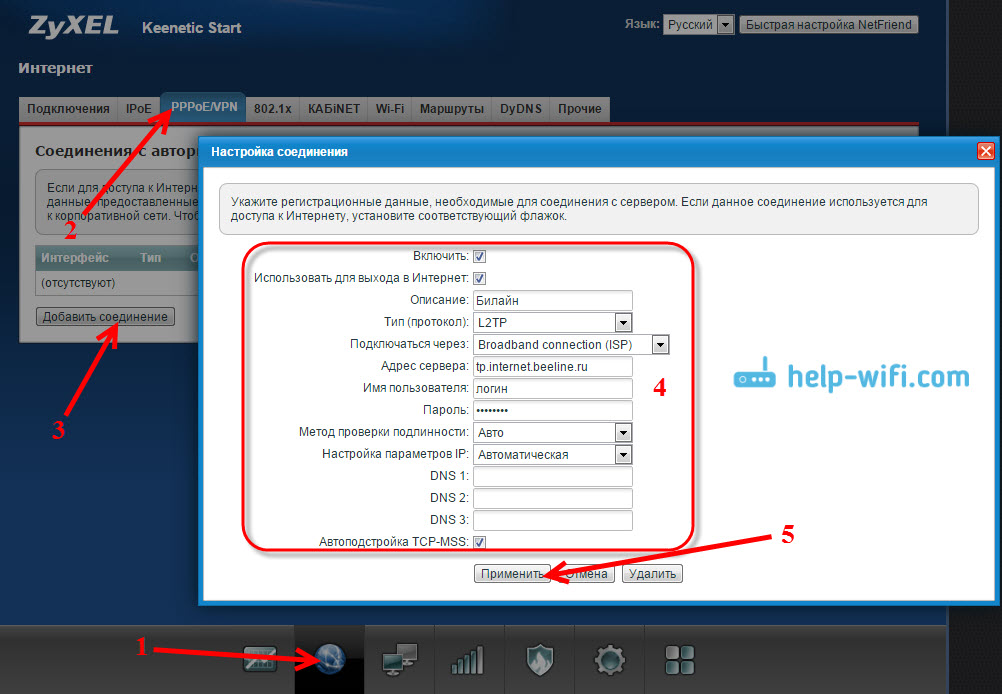Open the home network computers icon

(400, 660)
